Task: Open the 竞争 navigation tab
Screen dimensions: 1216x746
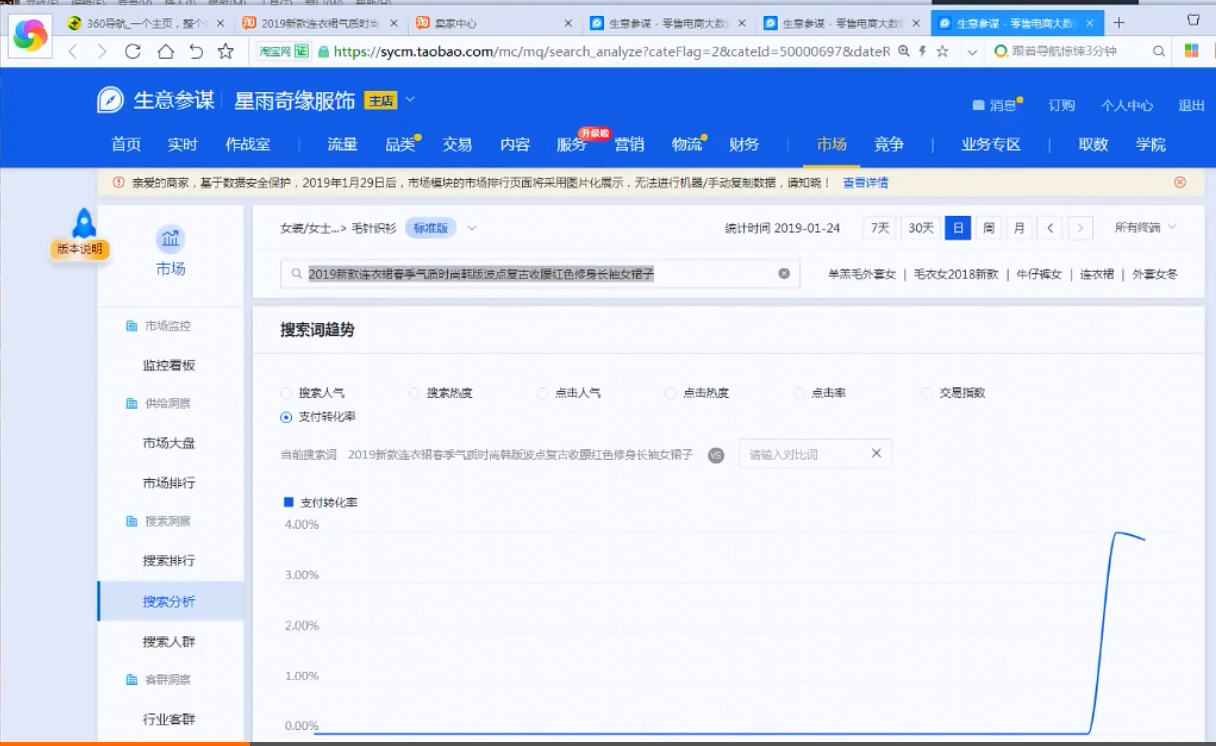Action: [888, 144]
